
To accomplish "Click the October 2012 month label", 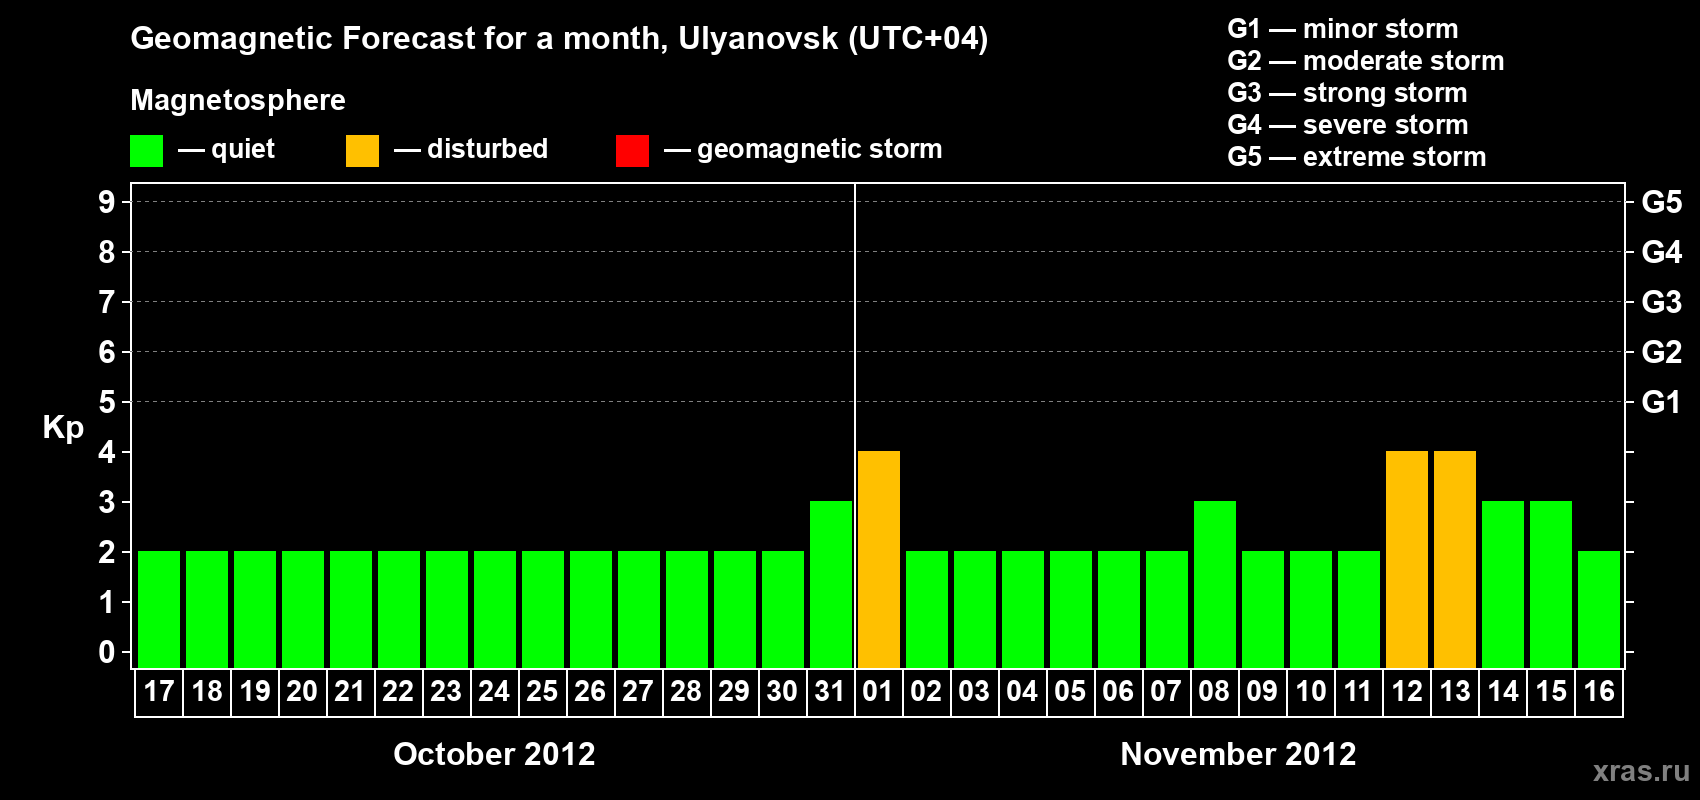I will pyautogui.click(x=494, y=754).
